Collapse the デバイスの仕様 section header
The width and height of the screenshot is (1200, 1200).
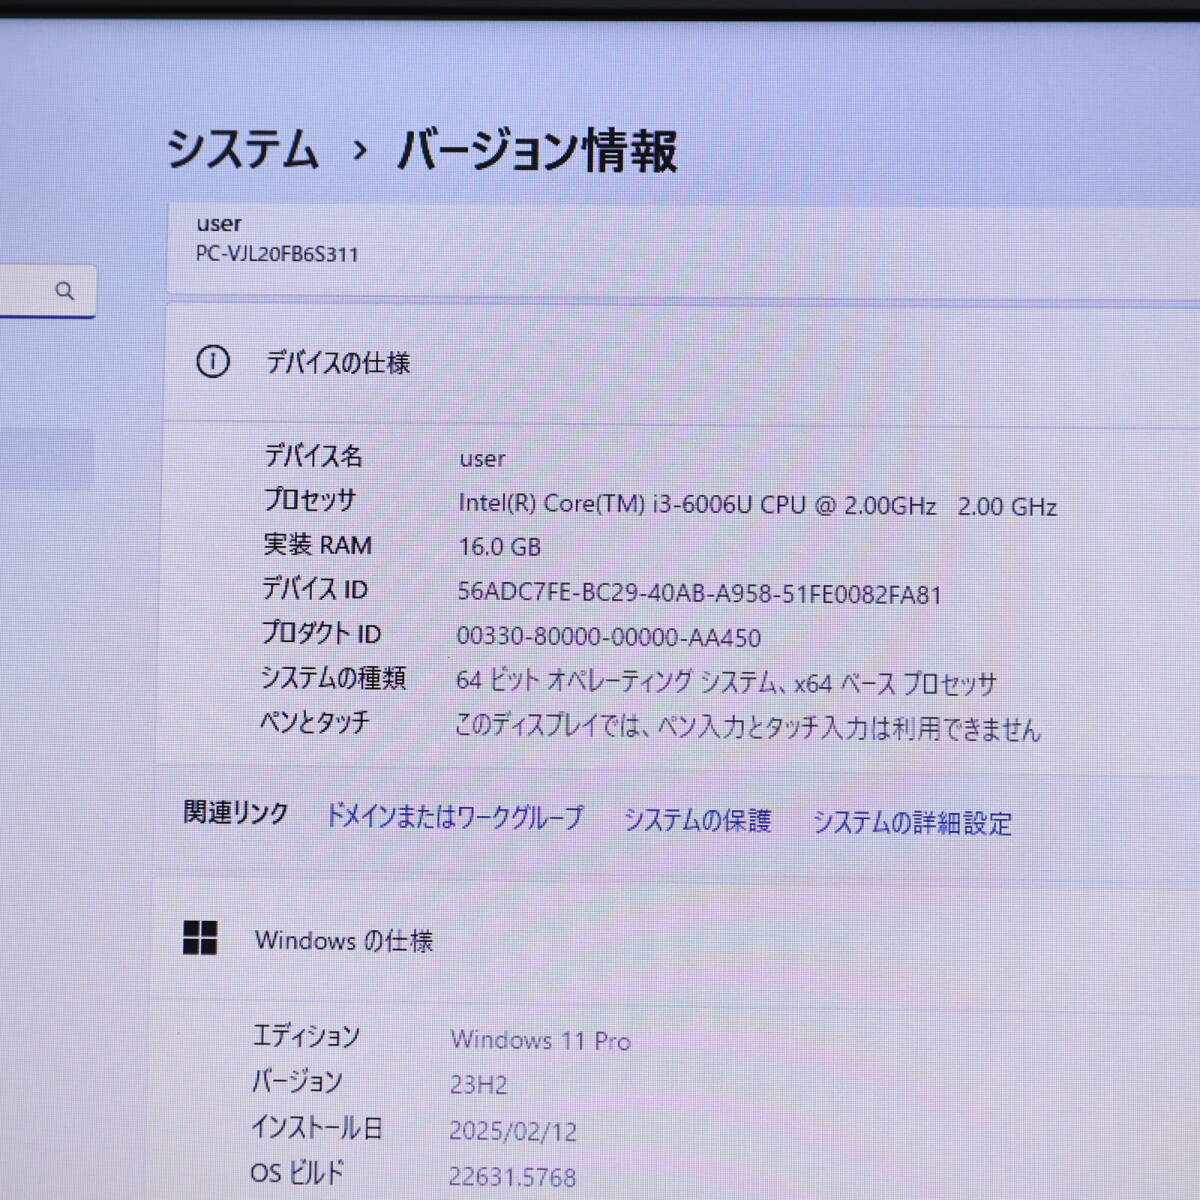pyautogui.click(x=682, y=362)
